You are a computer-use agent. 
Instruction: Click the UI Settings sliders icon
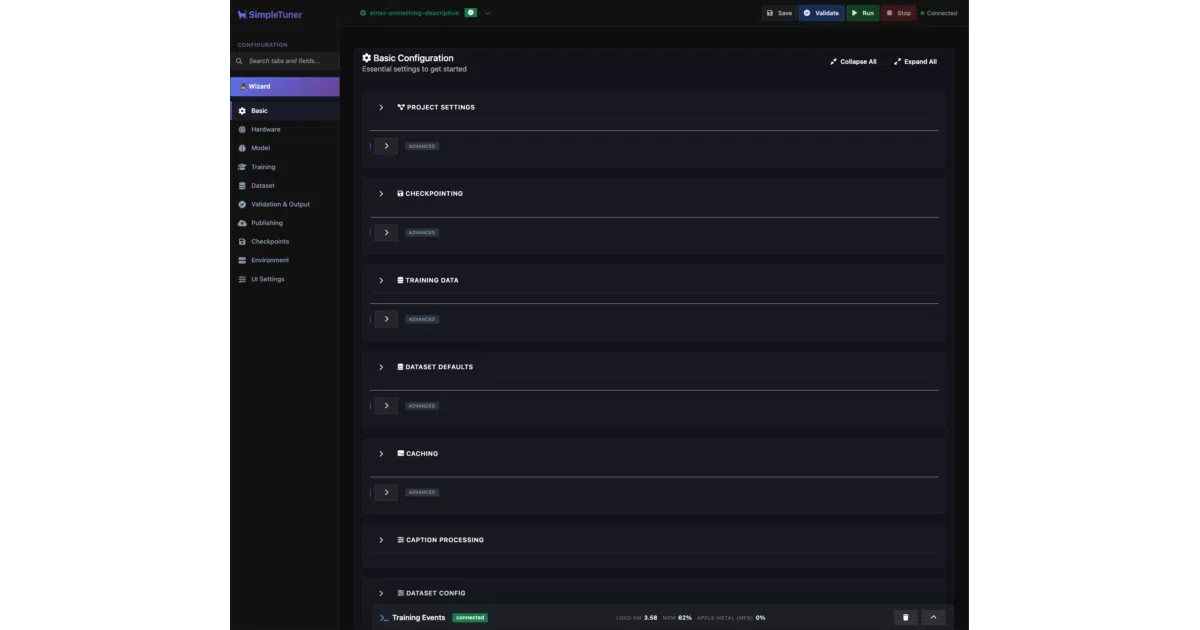point(242,279)
